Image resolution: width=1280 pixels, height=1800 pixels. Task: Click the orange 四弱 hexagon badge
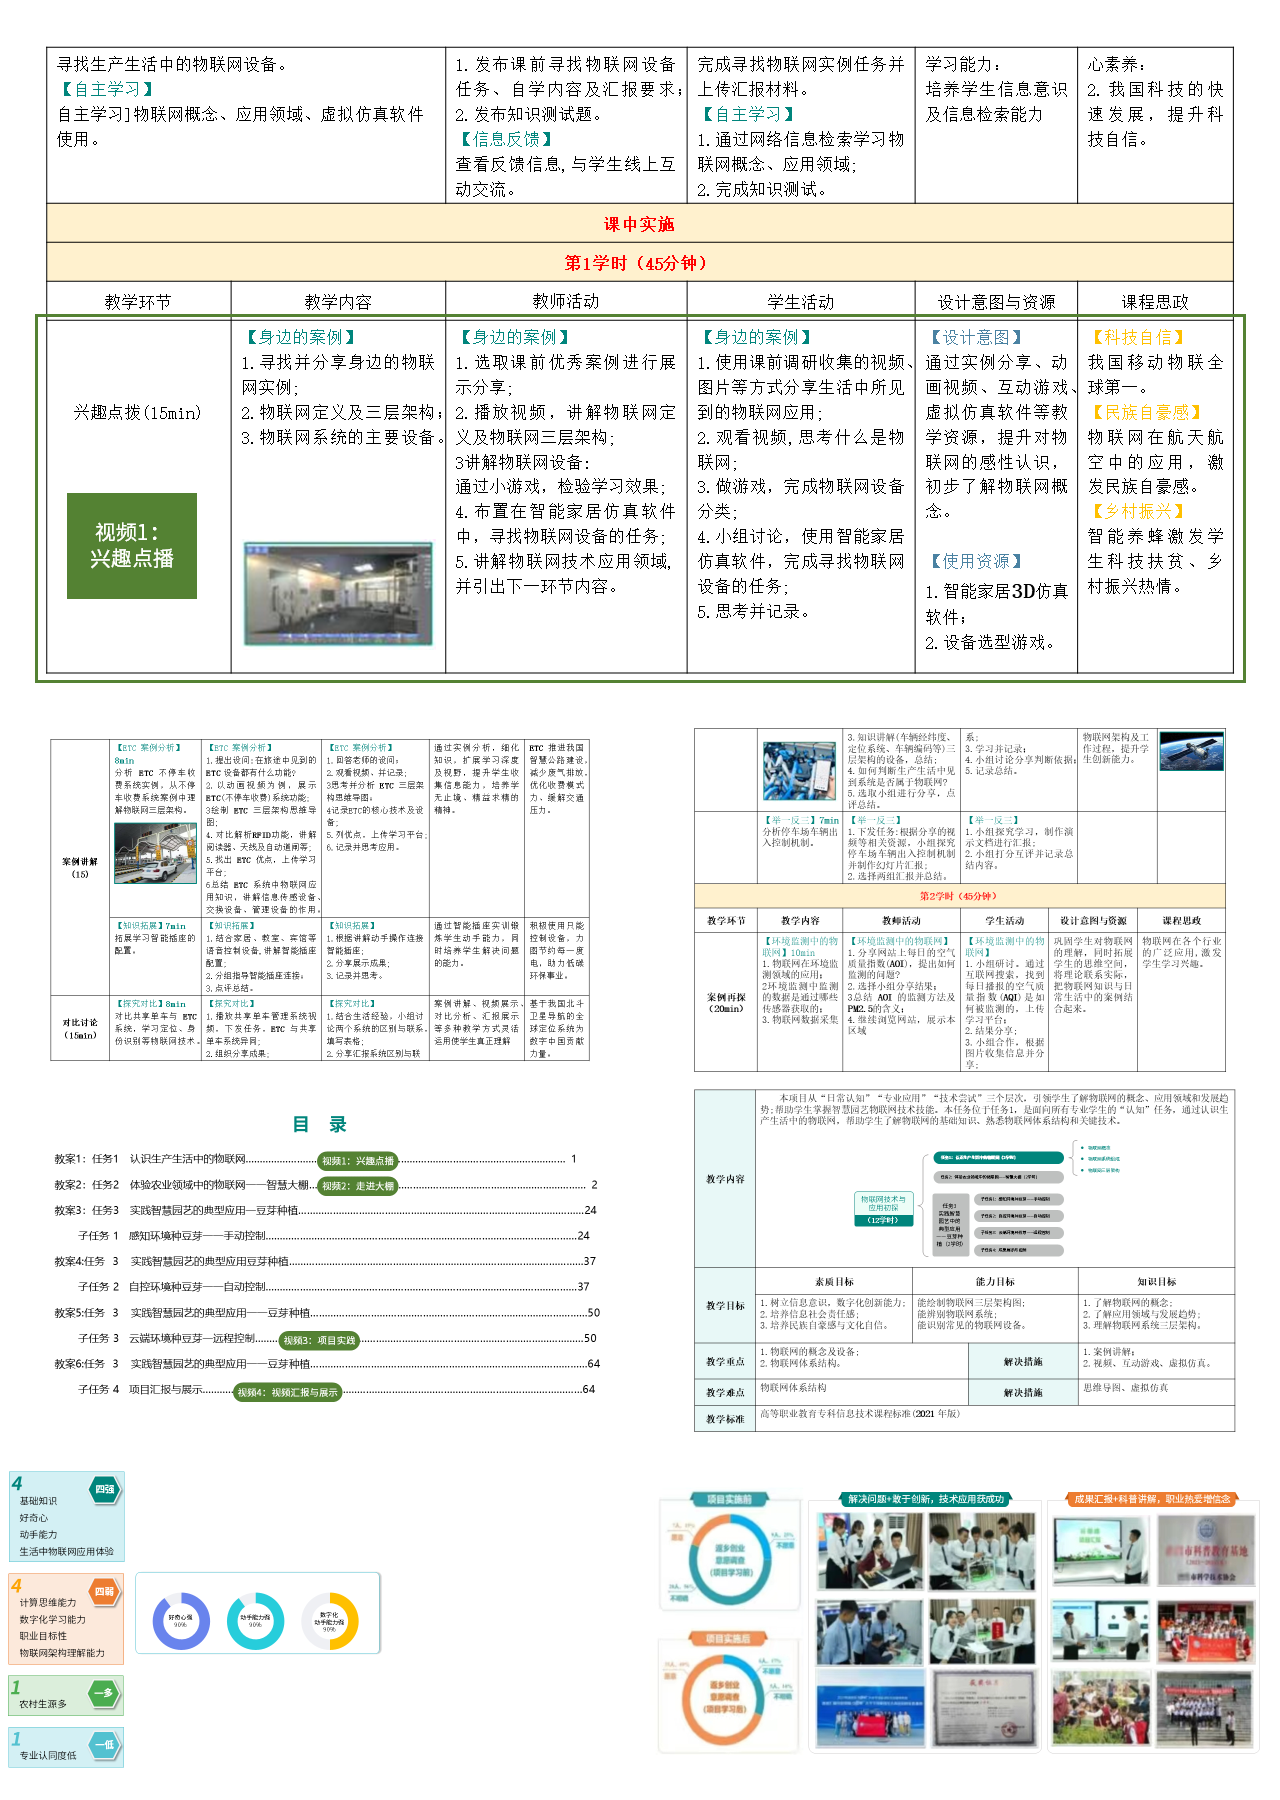coord(104,1591)
